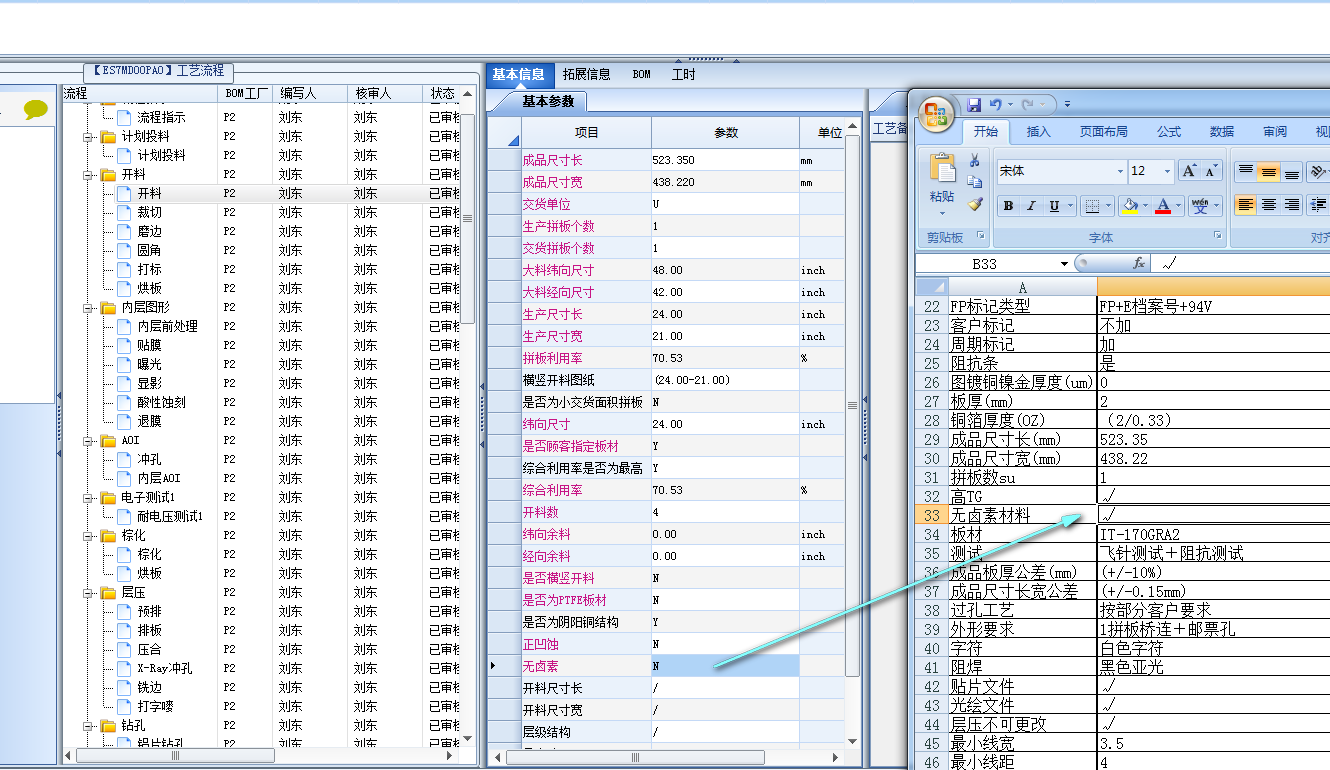
Task: Switch to the 数据 ribbon tab
Action: pyautogui.click(x=1222, y=131)
